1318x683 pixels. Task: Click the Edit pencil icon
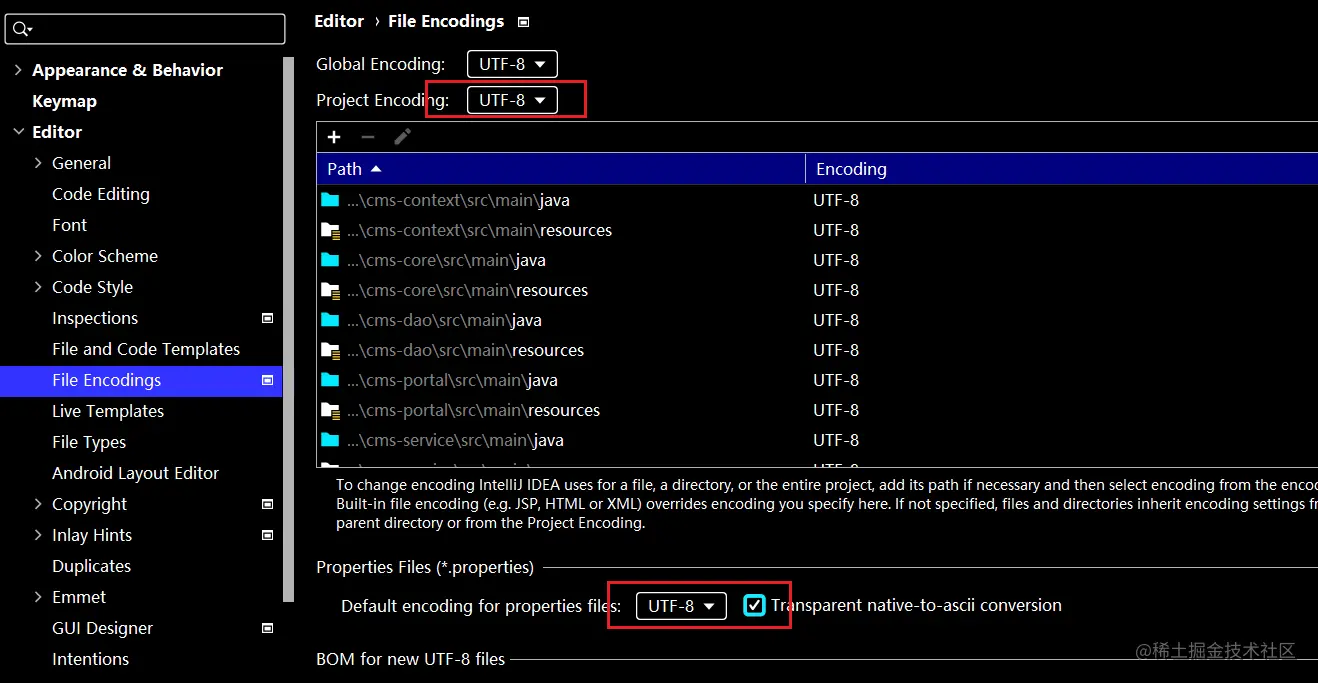[402, 137]
